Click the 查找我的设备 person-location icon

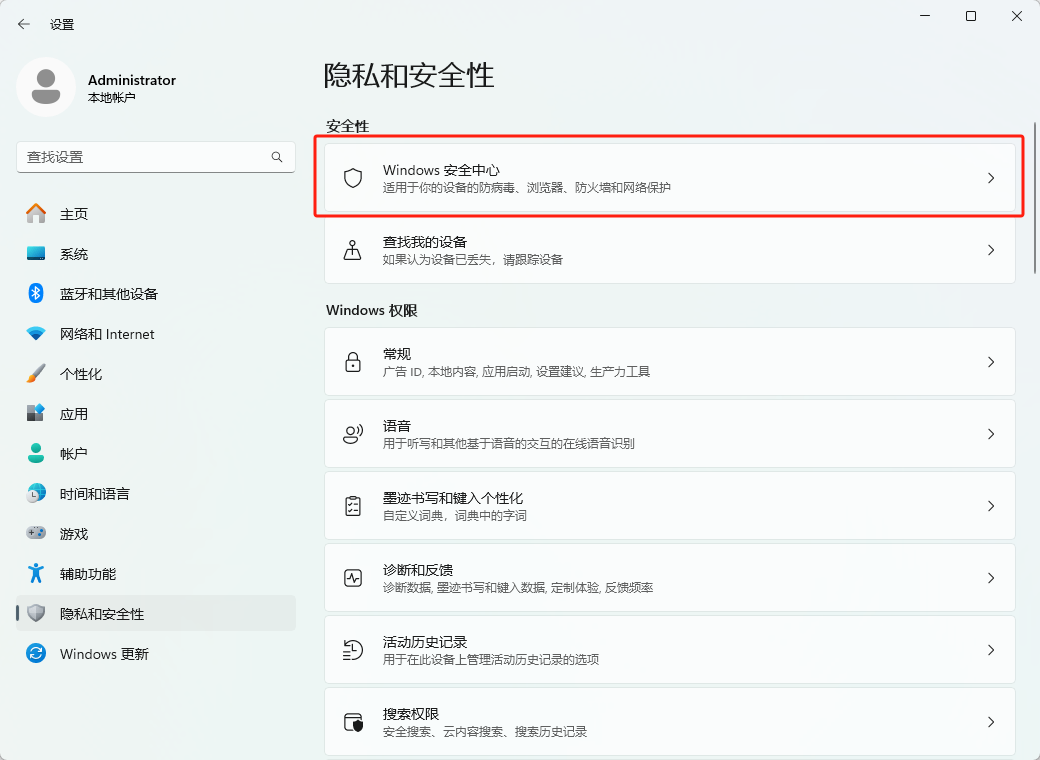click(x=352, y=250)
